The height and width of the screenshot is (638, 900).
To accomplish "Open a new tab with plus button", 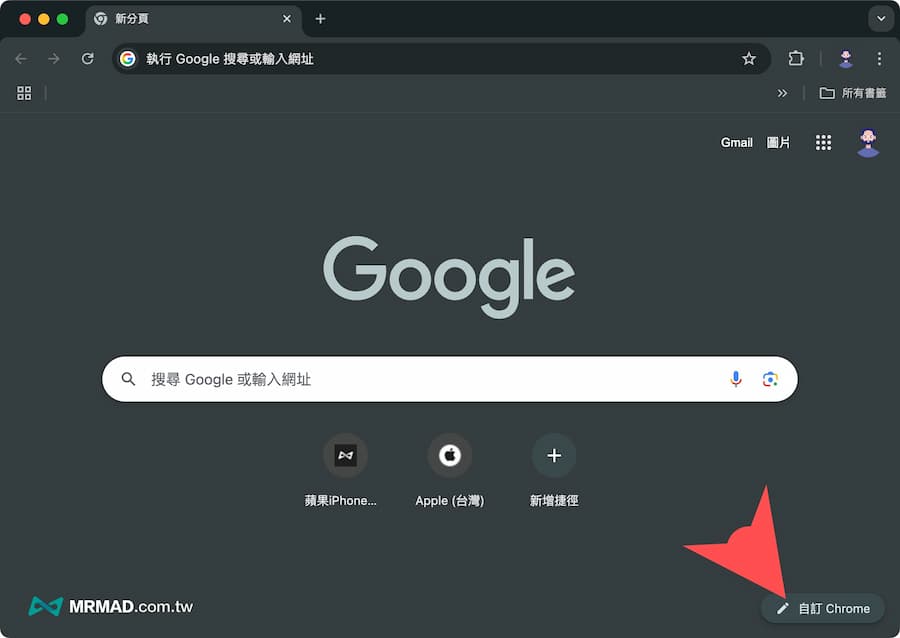I will 320,19.
